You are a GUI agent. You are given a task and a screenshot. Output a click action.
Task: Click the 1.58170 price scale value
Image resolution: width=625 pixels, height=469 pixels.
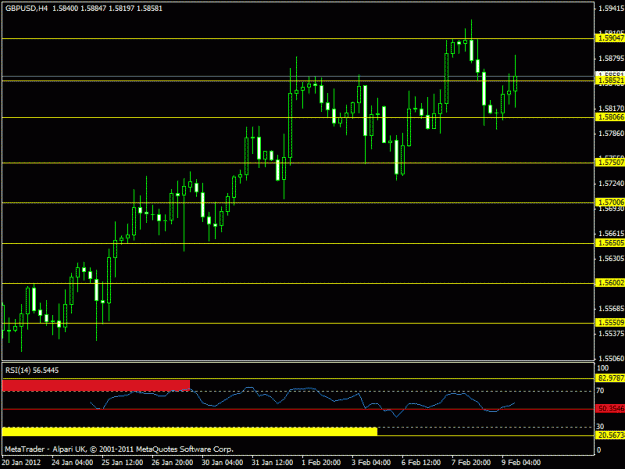611,108
